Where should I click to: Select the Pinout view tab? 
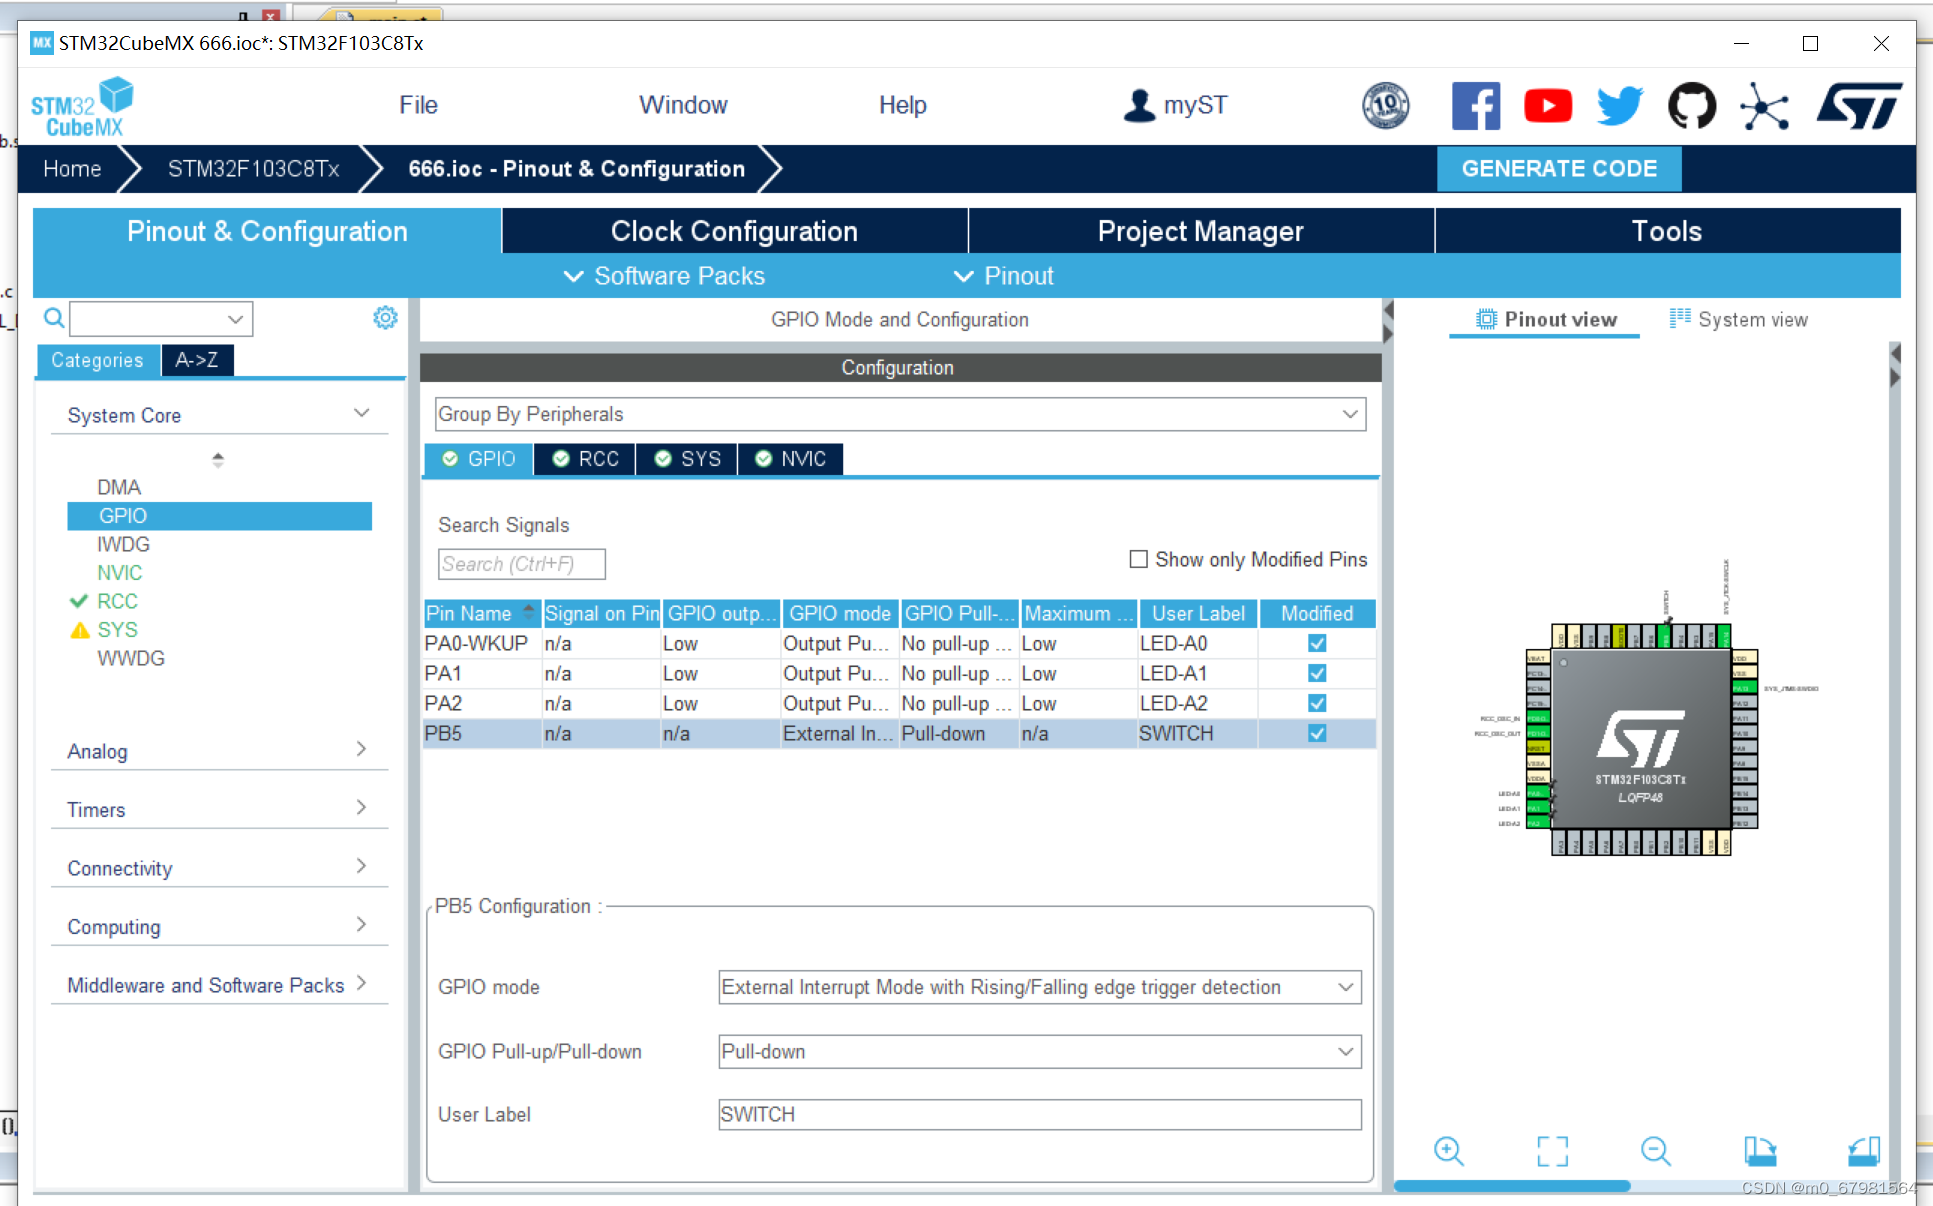click(1546, 319)
